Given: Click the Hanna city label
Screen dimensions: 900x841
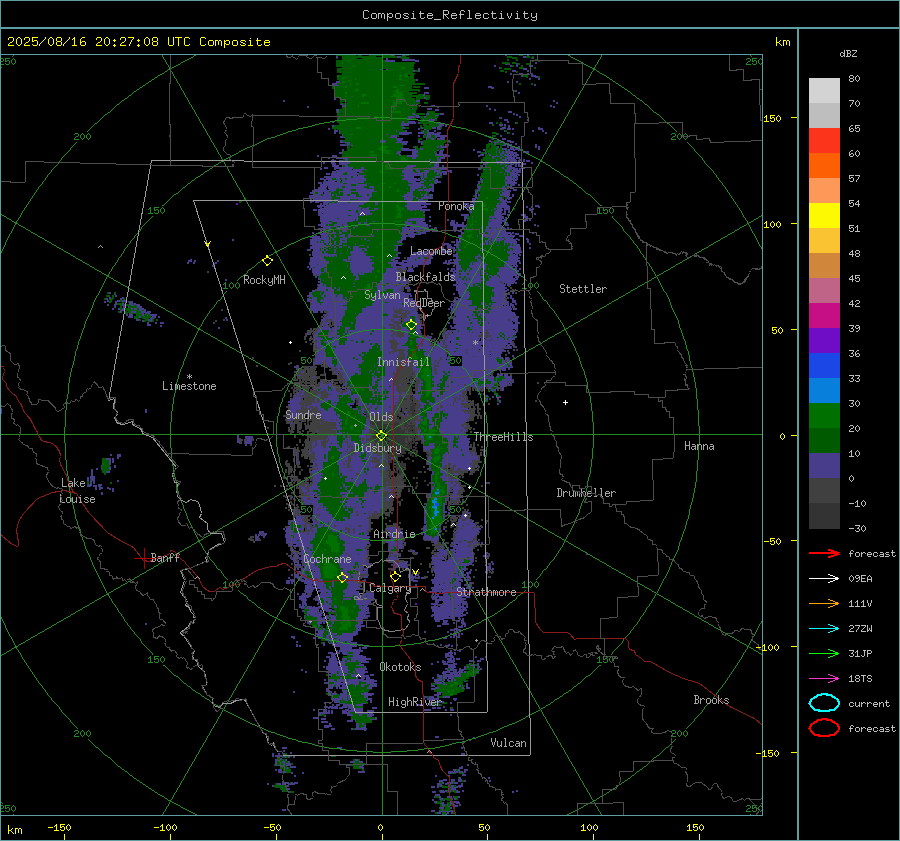Looking at the screenshot, I should [699, 446].
